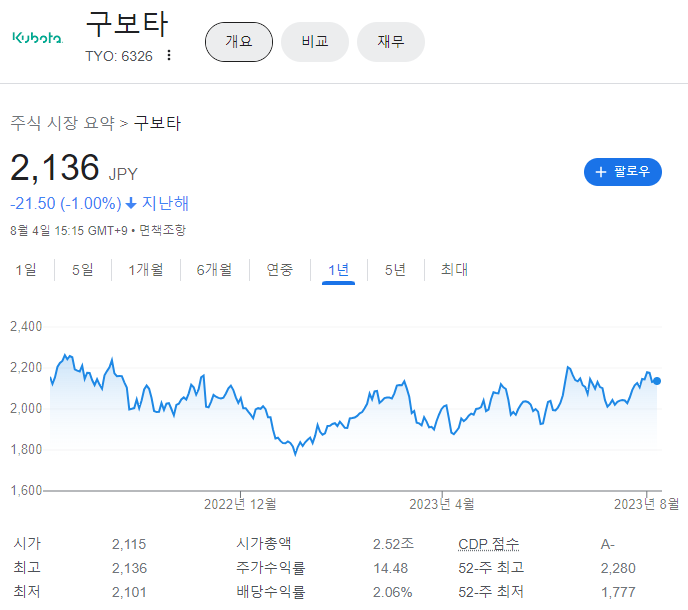Image resolution: width=688 pixels, height=610 pixels.
Task: Click the 2022년 12월 axis label
Action: 240,504
